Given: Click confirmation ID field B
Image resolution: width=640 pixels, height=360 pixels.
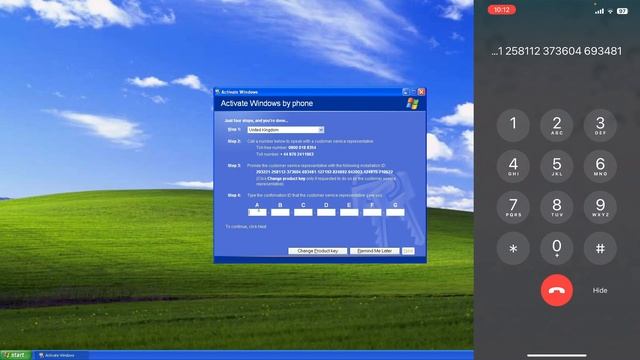Looking at the screenshot, I should click(x=280, y=212).
